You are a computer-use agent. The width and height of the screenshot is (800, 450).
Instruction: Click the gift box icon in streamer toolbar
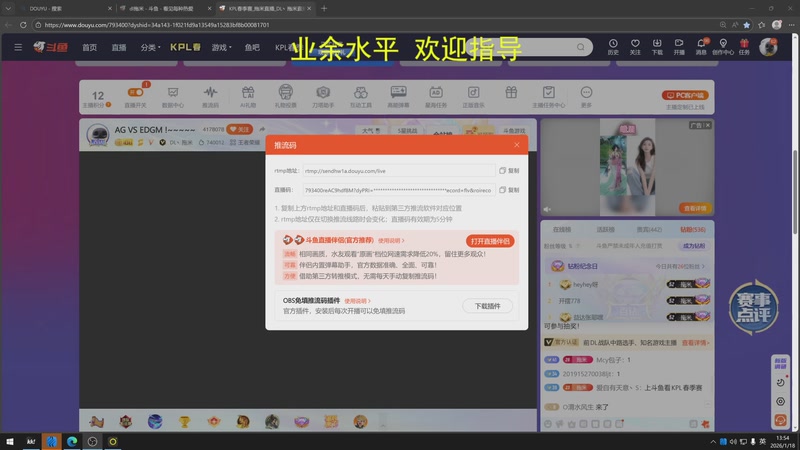coord(511,92)
